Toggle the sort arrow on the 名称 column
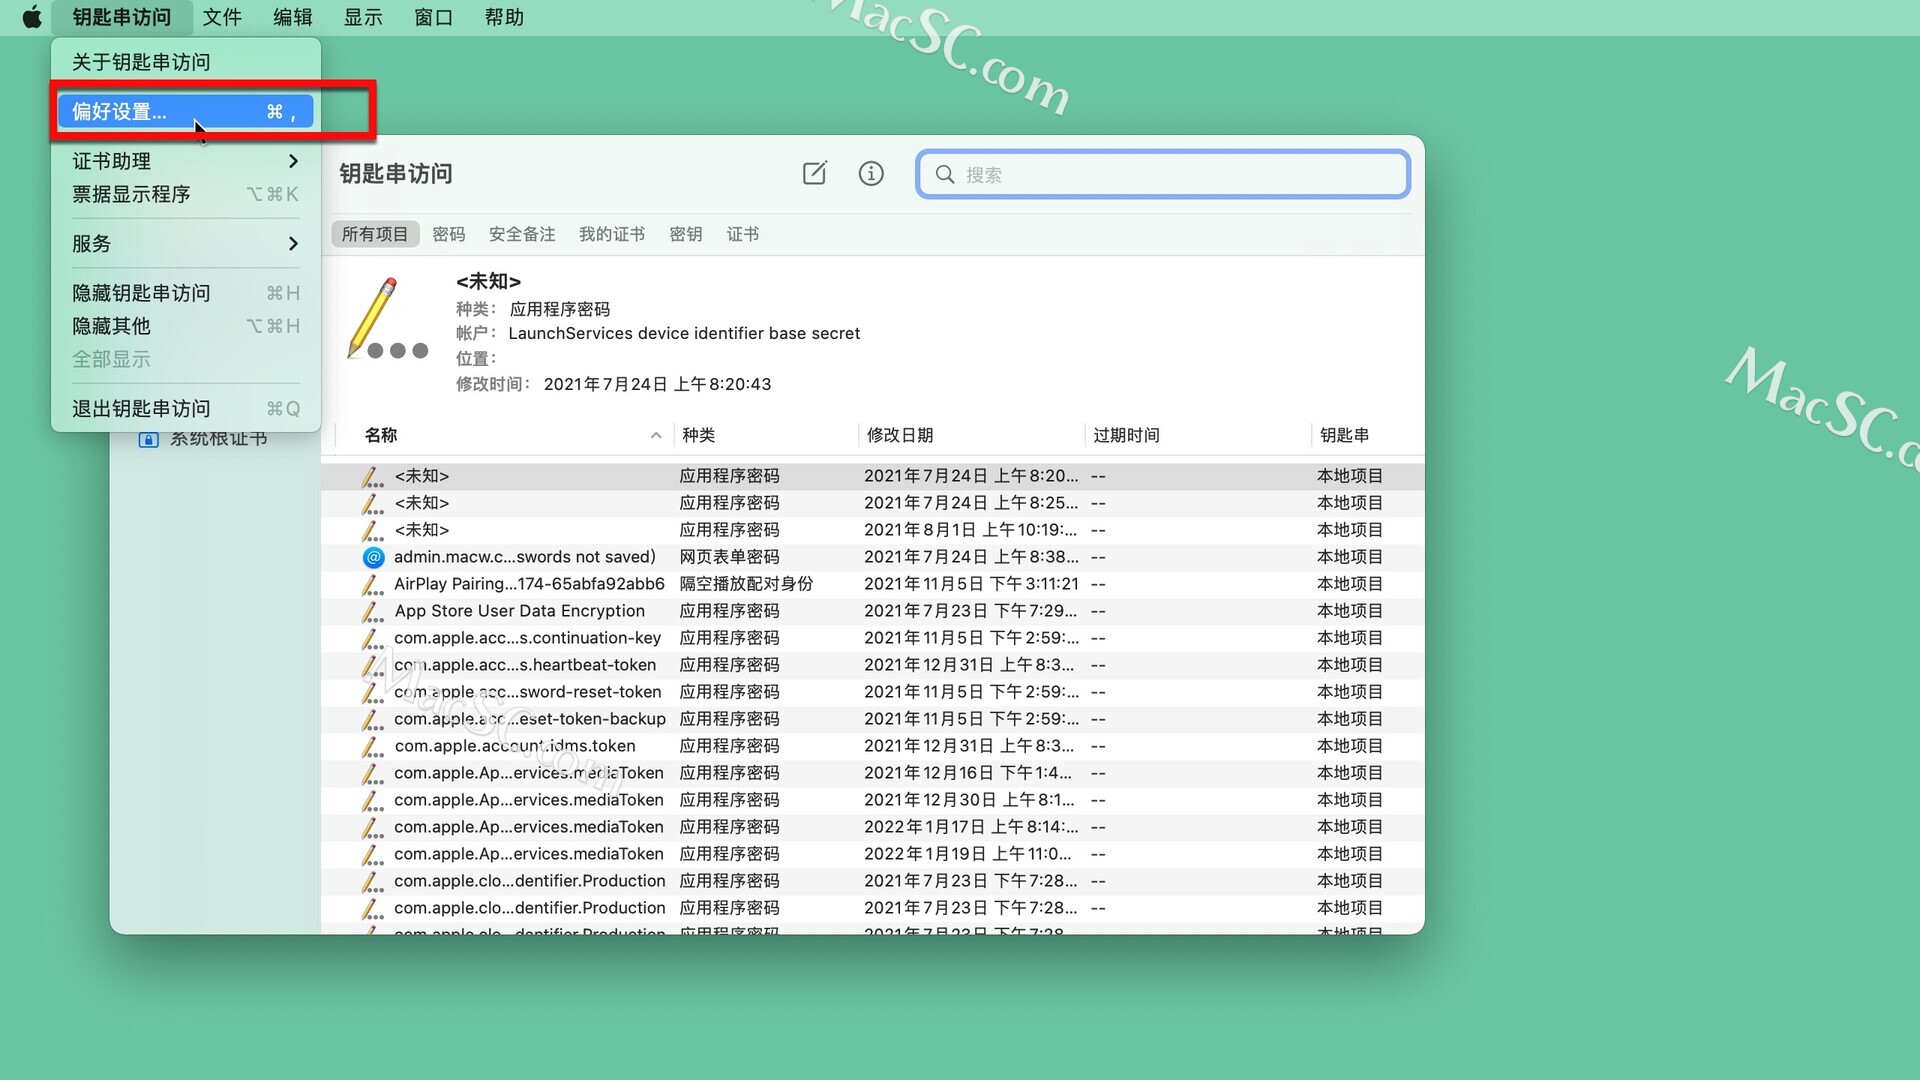This screenshot has height=1080, width=1920. click(655, 435)
